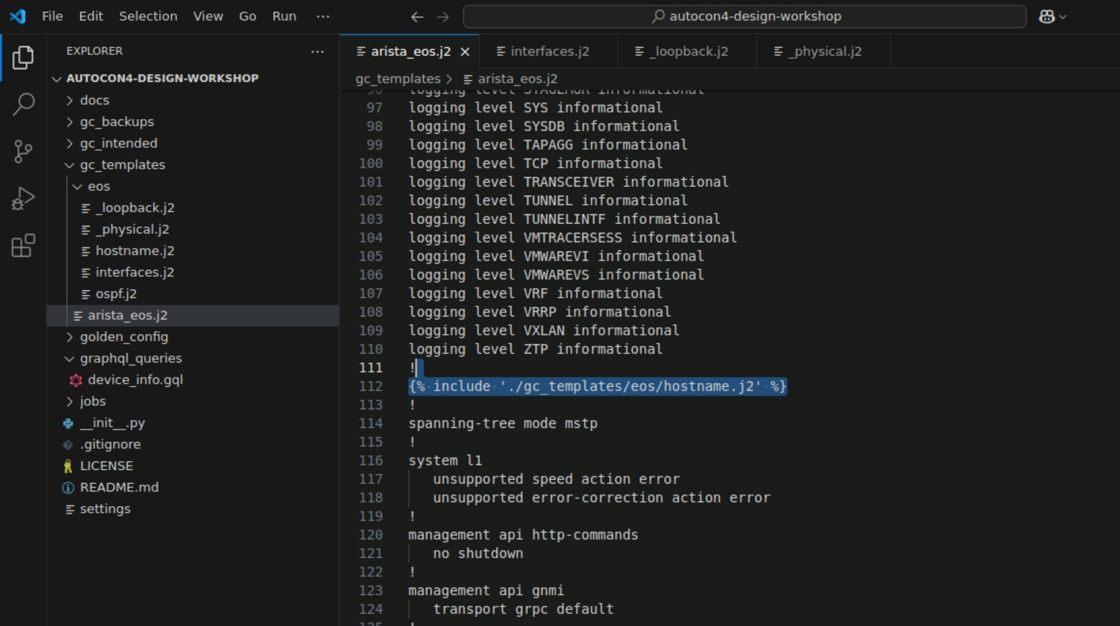Open the LICENSE file
The height and width of the screenshot is (626, 1120).
[193, 465]
